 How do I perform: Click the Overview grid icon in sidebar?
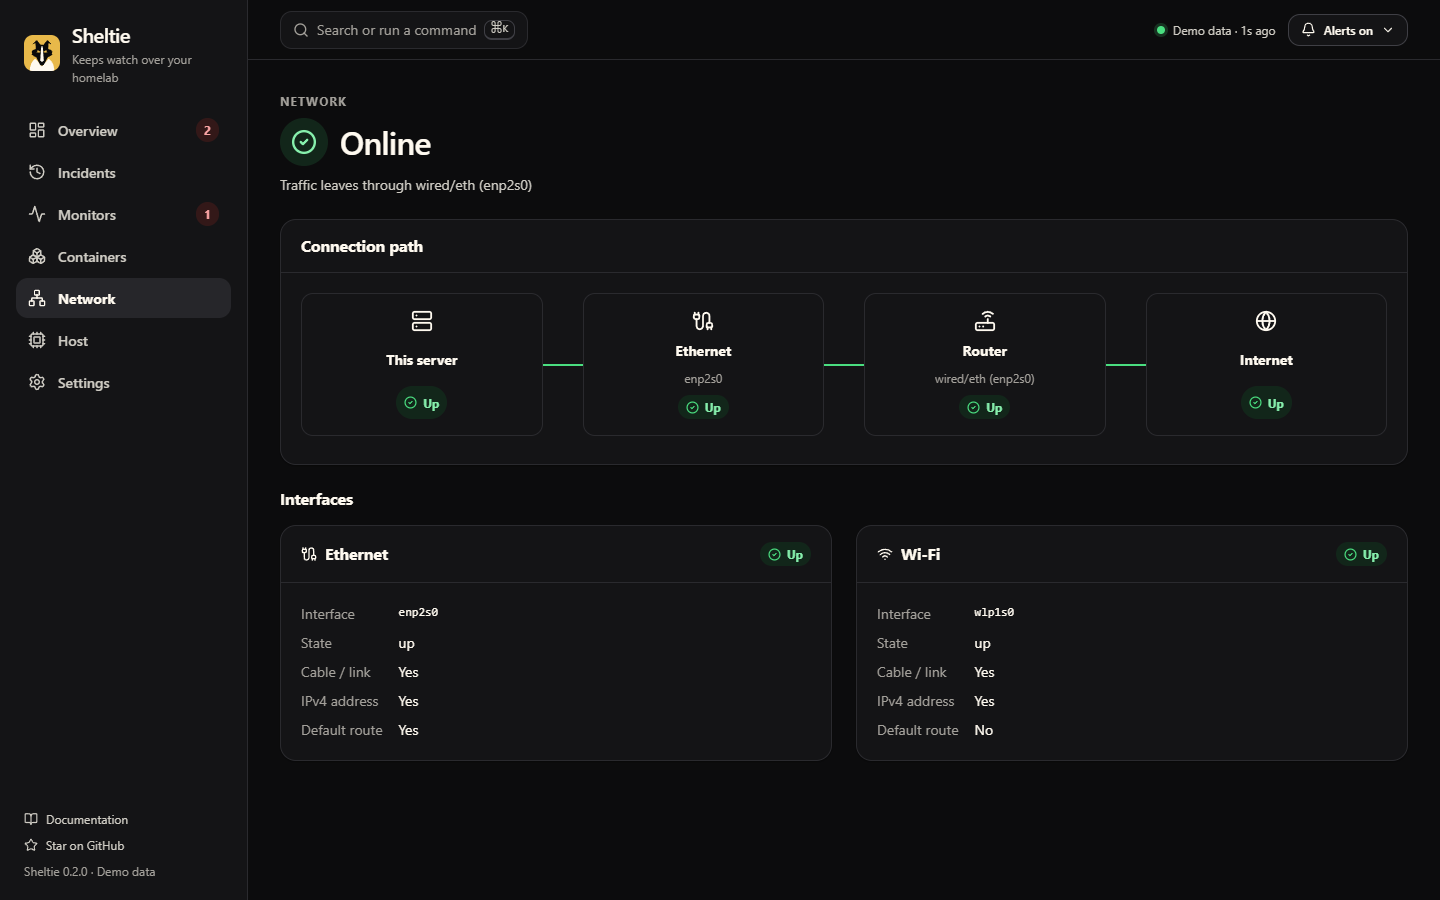37,130
